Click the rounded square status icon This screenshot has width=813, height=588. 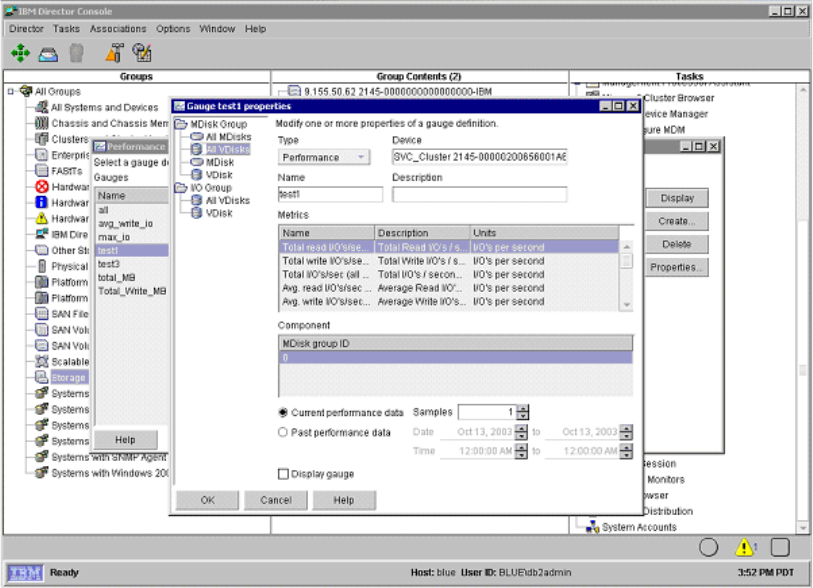point(781,547)
